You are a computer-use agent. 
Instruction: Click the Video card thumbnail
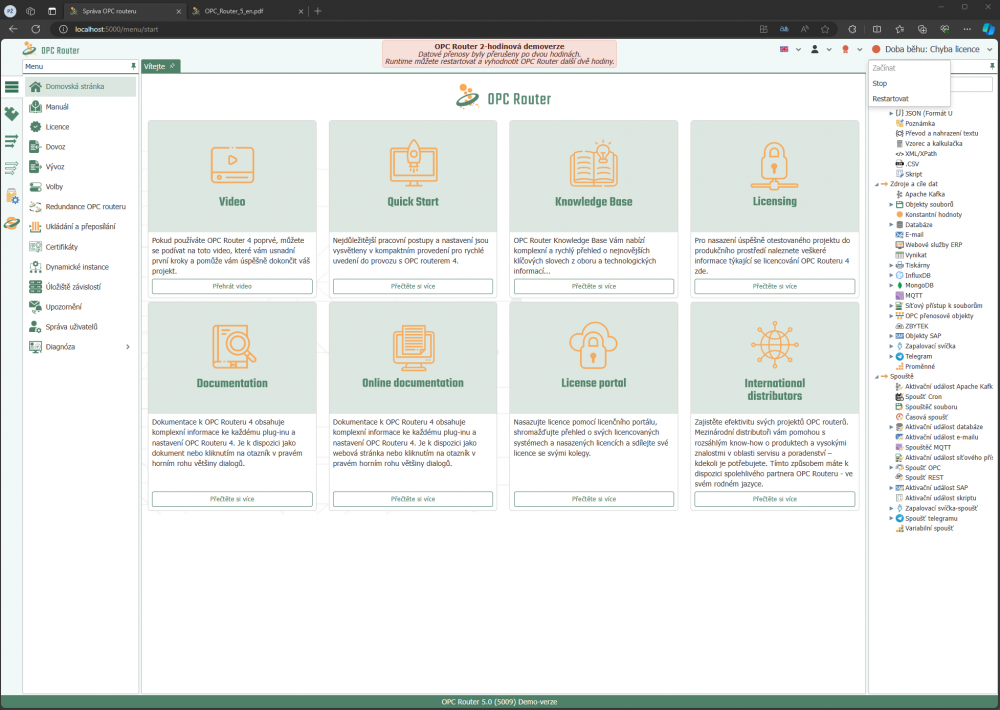(232, 176)
